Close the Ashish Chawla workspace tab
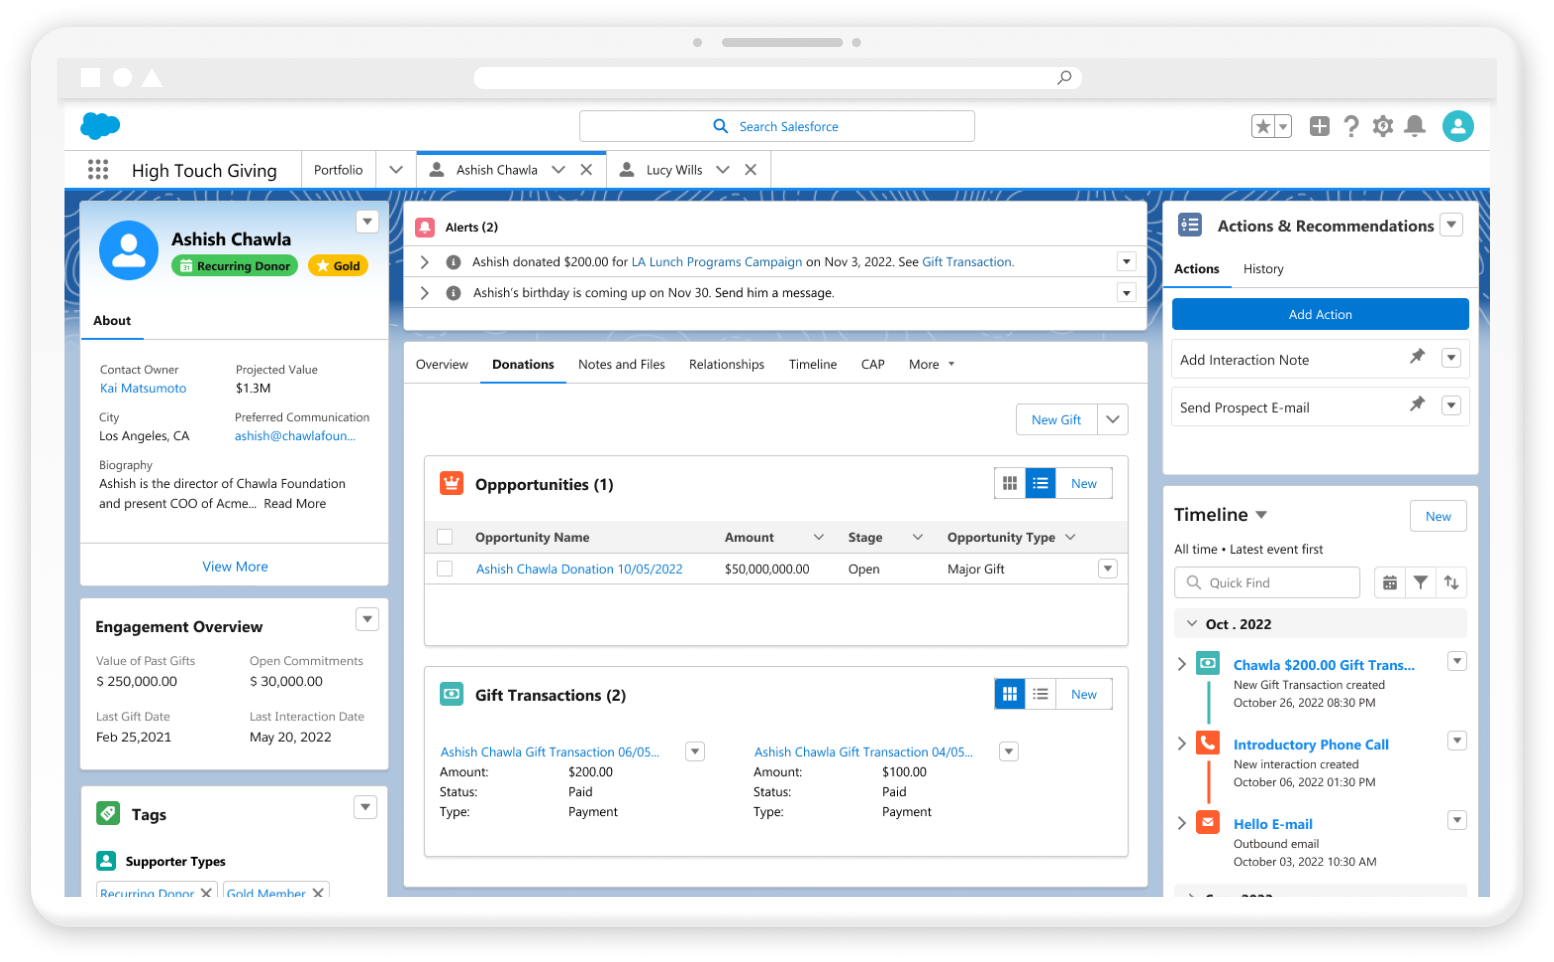Image resolution: width=1554 pixels, height=962 pixels. [586, 170]
